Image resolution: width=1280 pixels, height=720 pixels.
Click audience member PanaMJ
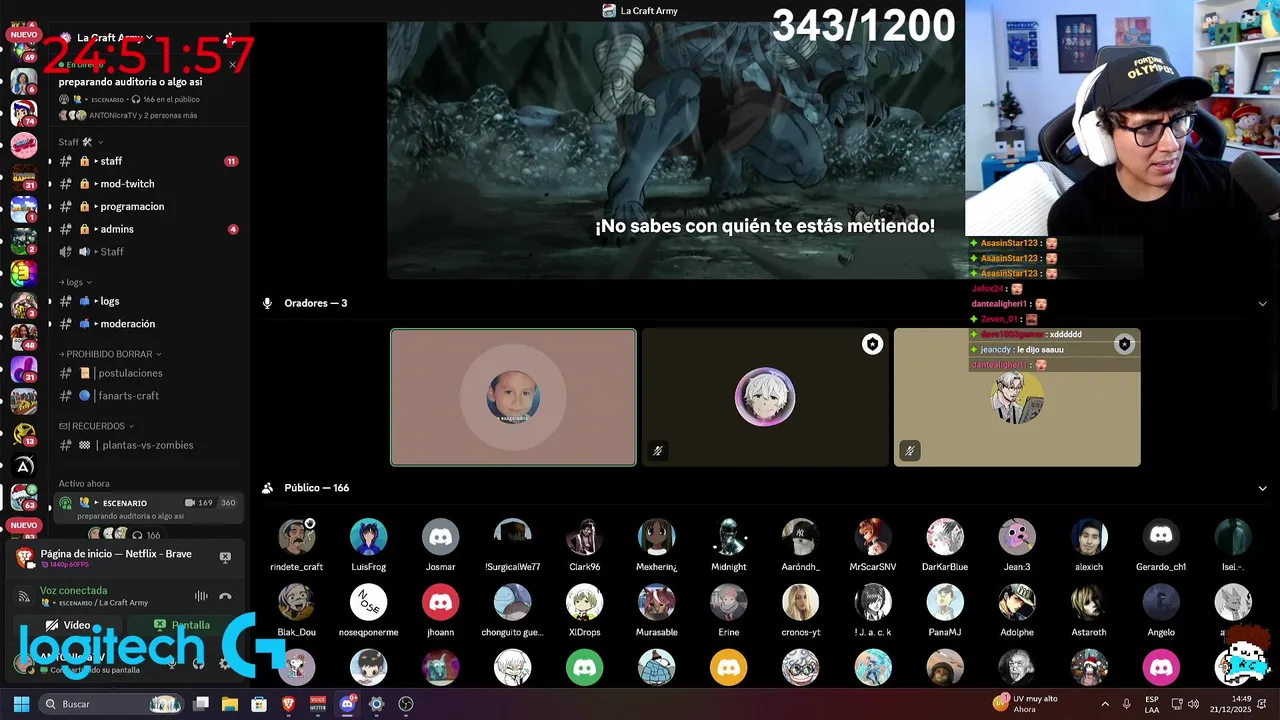pos(945,611)
